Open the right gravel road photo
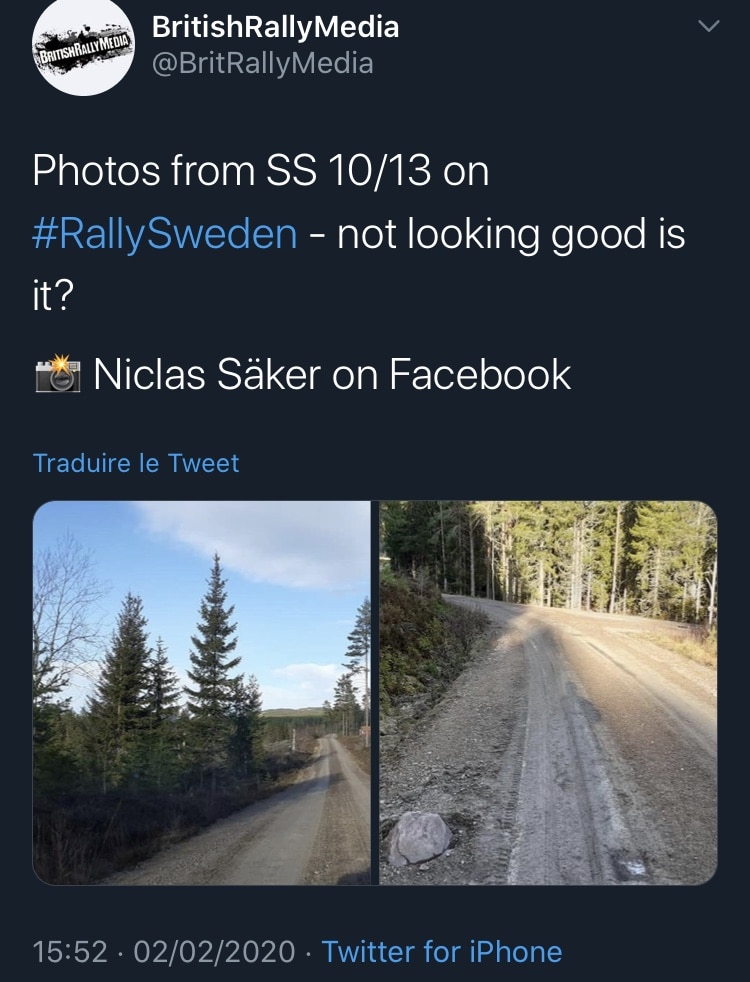The image size is (750, 982). pyautogui.click(x=548, y=692)
